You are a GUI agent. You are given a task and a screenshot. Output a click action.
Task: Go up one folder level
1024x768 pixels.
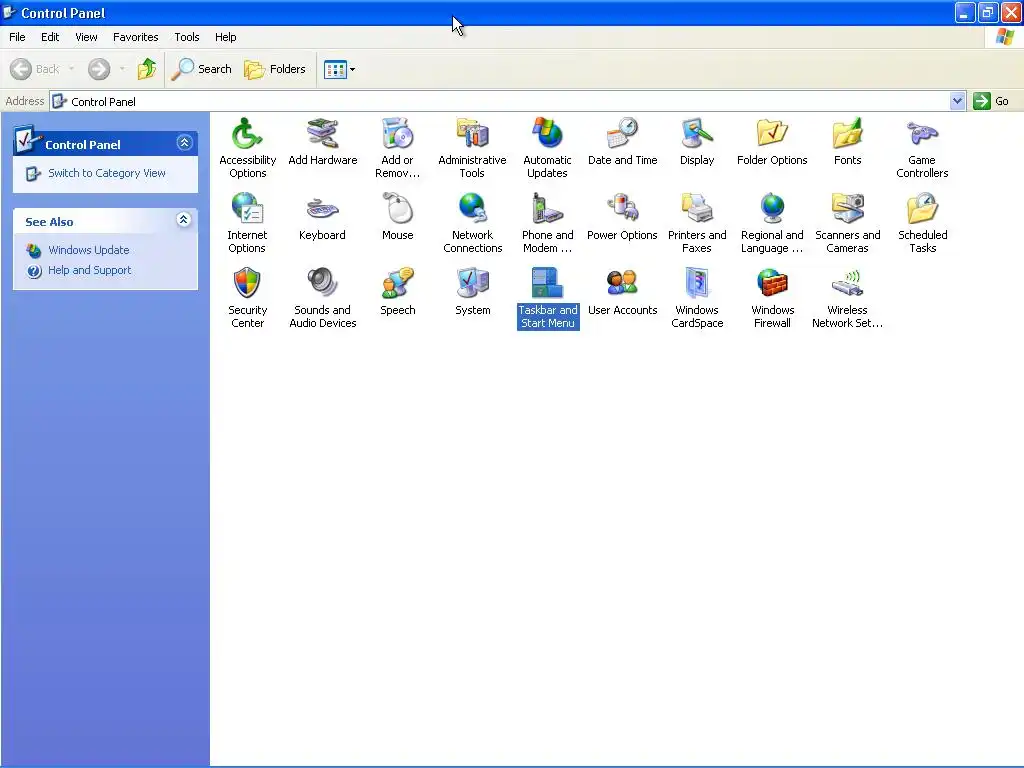pyautogui.click(x=147, y=69)
